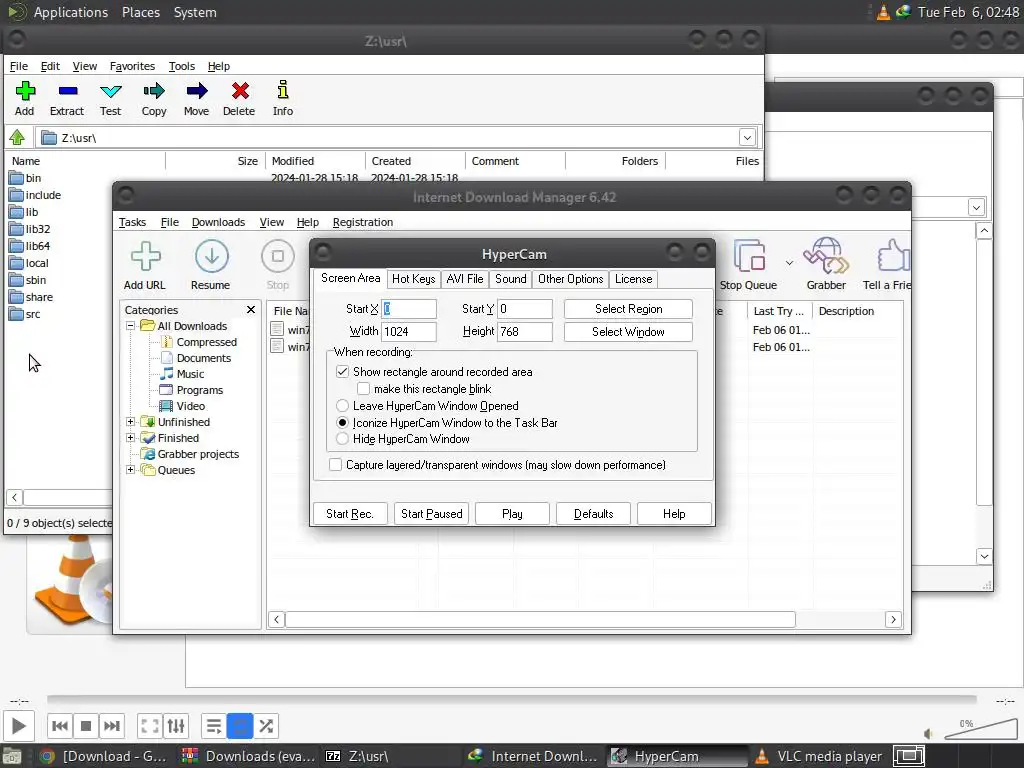The height and width of the screenshot is (768, 1024).
Task: Go up one folder in 7-Zip
Action: coord(17,137)
